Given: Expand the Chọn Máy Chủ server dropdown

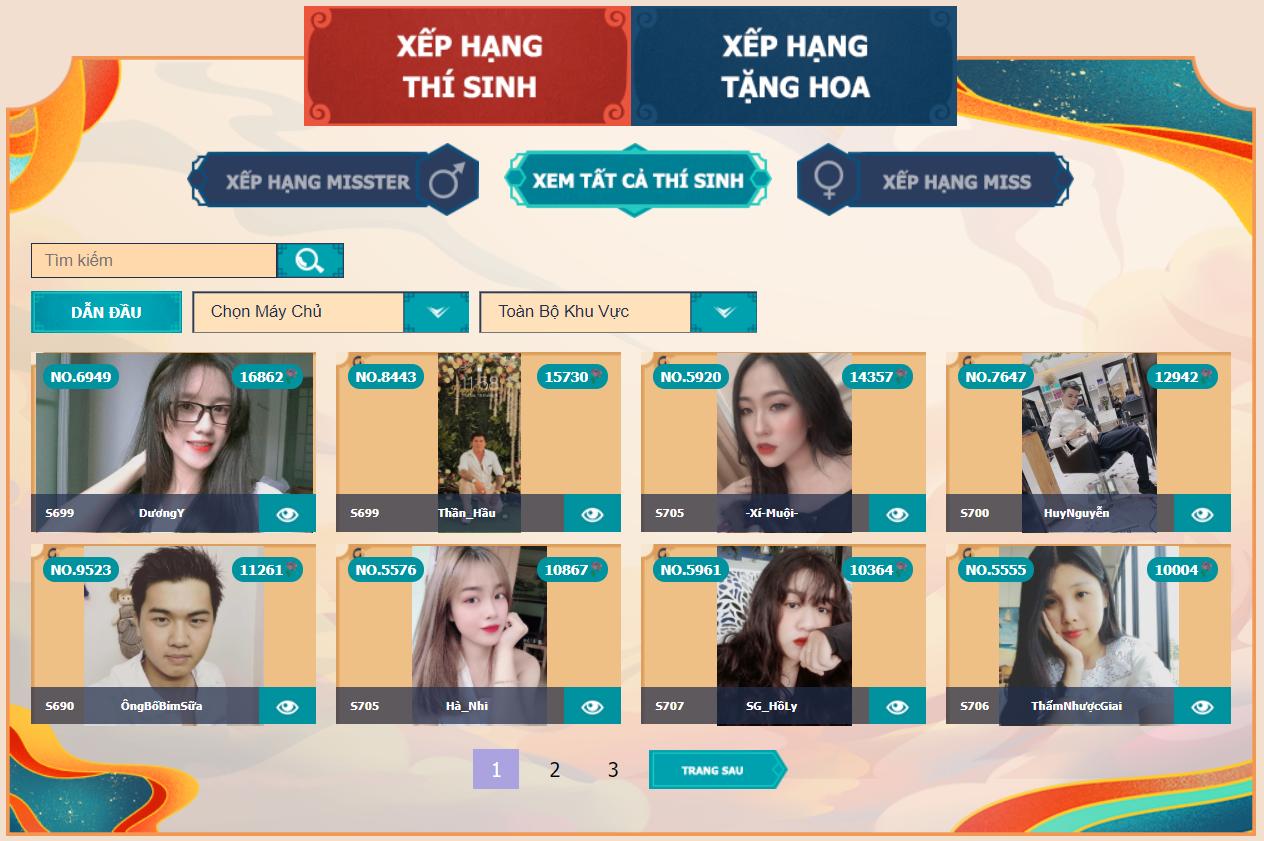Looking at the screenshot, I should tap(330, 312).
